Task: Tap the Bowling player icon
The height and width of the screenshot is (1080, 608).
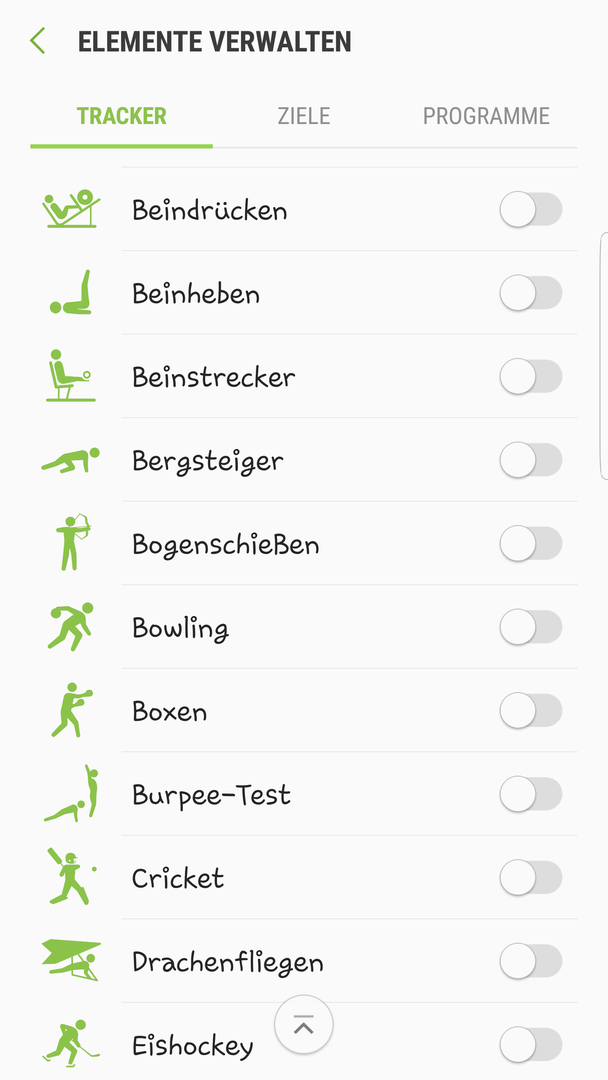Action: pos(70,627)
